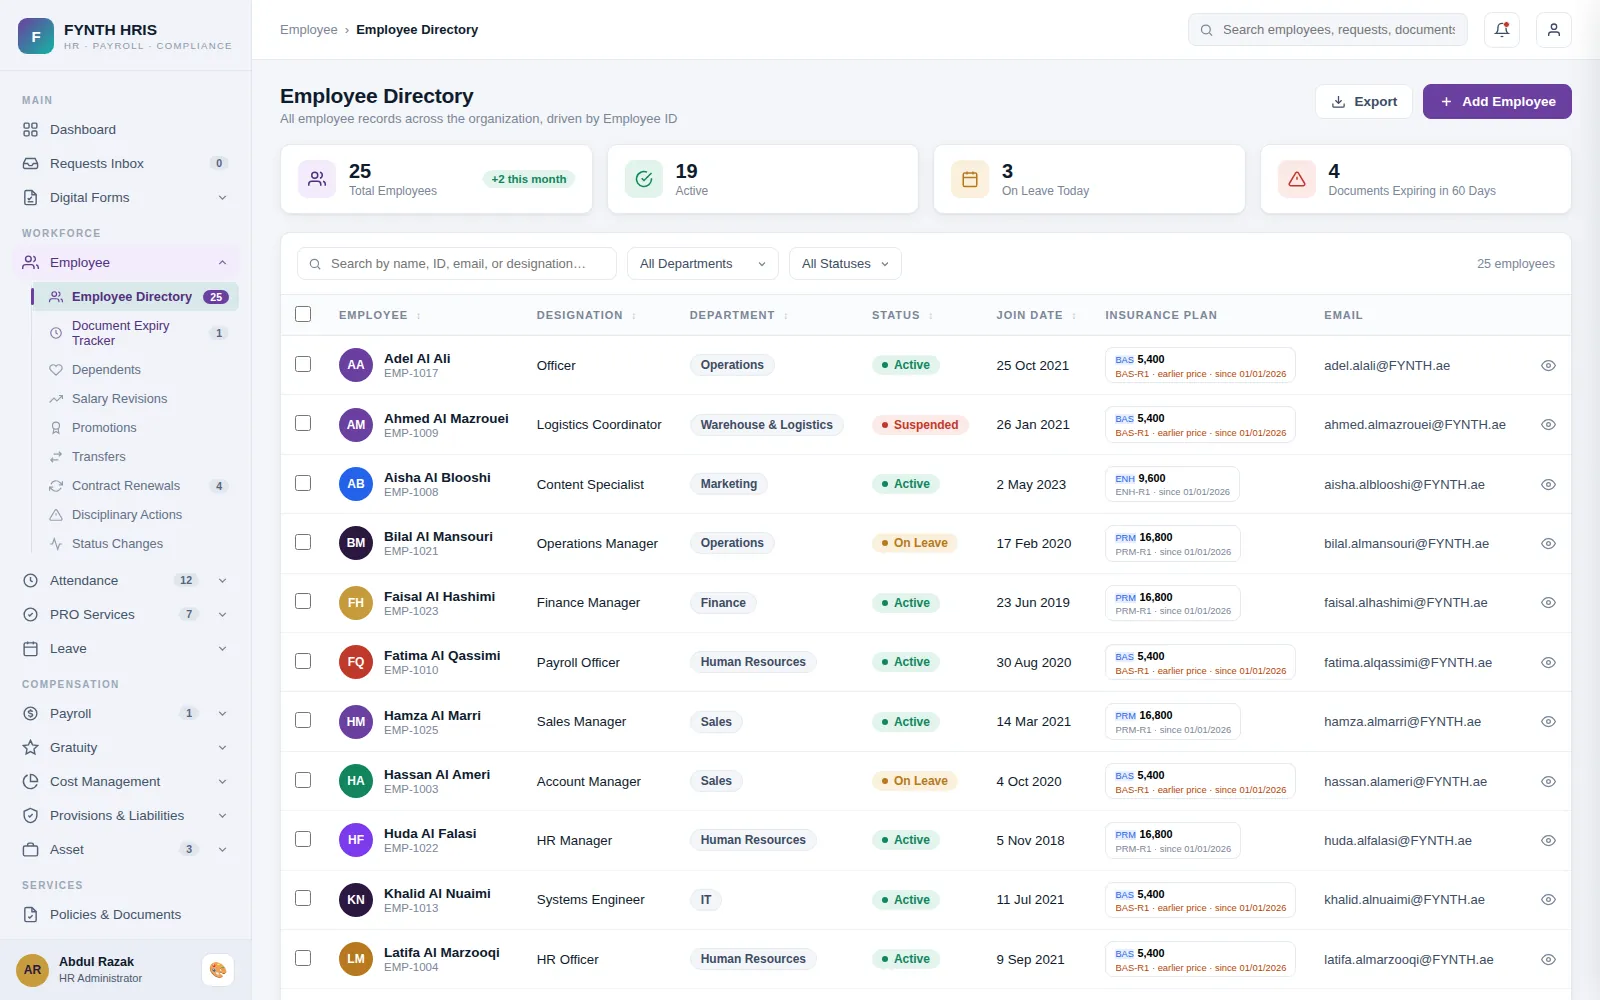Click the Export button
This screenshot has height=1000, width=1600.
[x=1364, y=102]
